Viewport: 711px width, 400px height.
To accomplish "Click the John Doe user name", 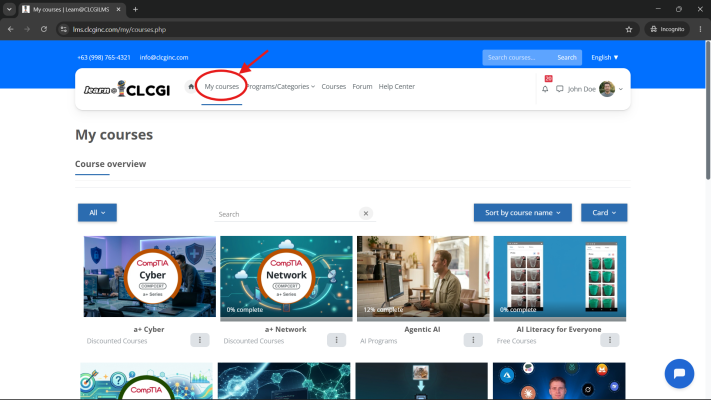I will click(581, 89).
